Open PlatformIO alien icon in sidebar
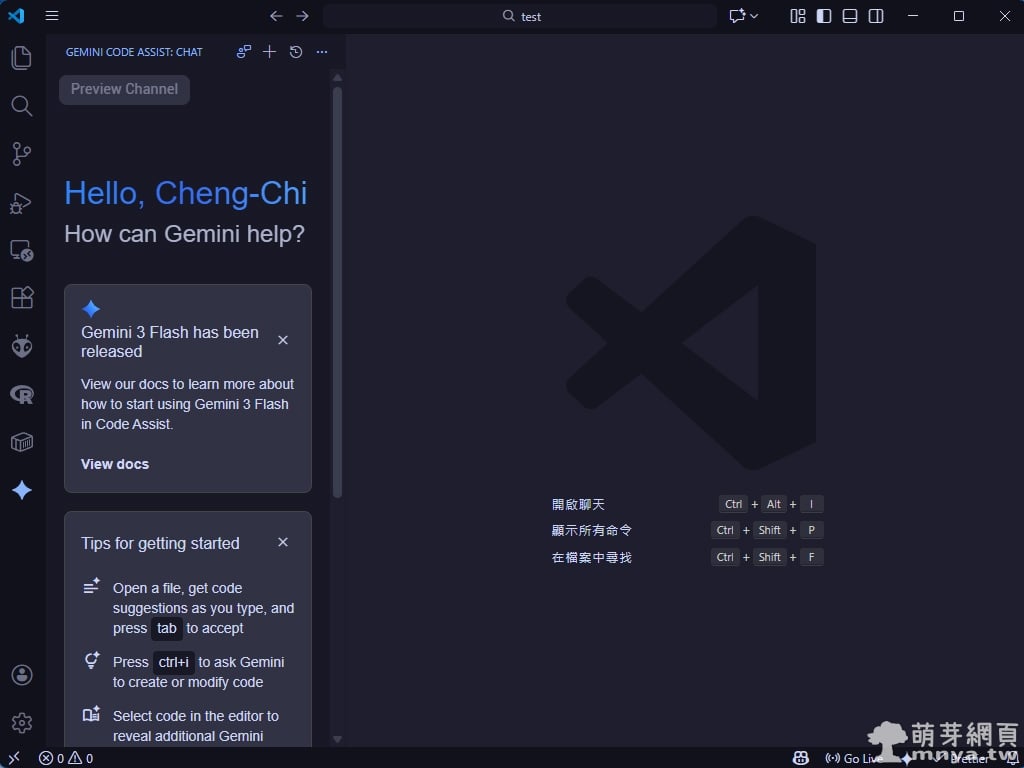This screenshot has height=768, width=1024. 21,346
